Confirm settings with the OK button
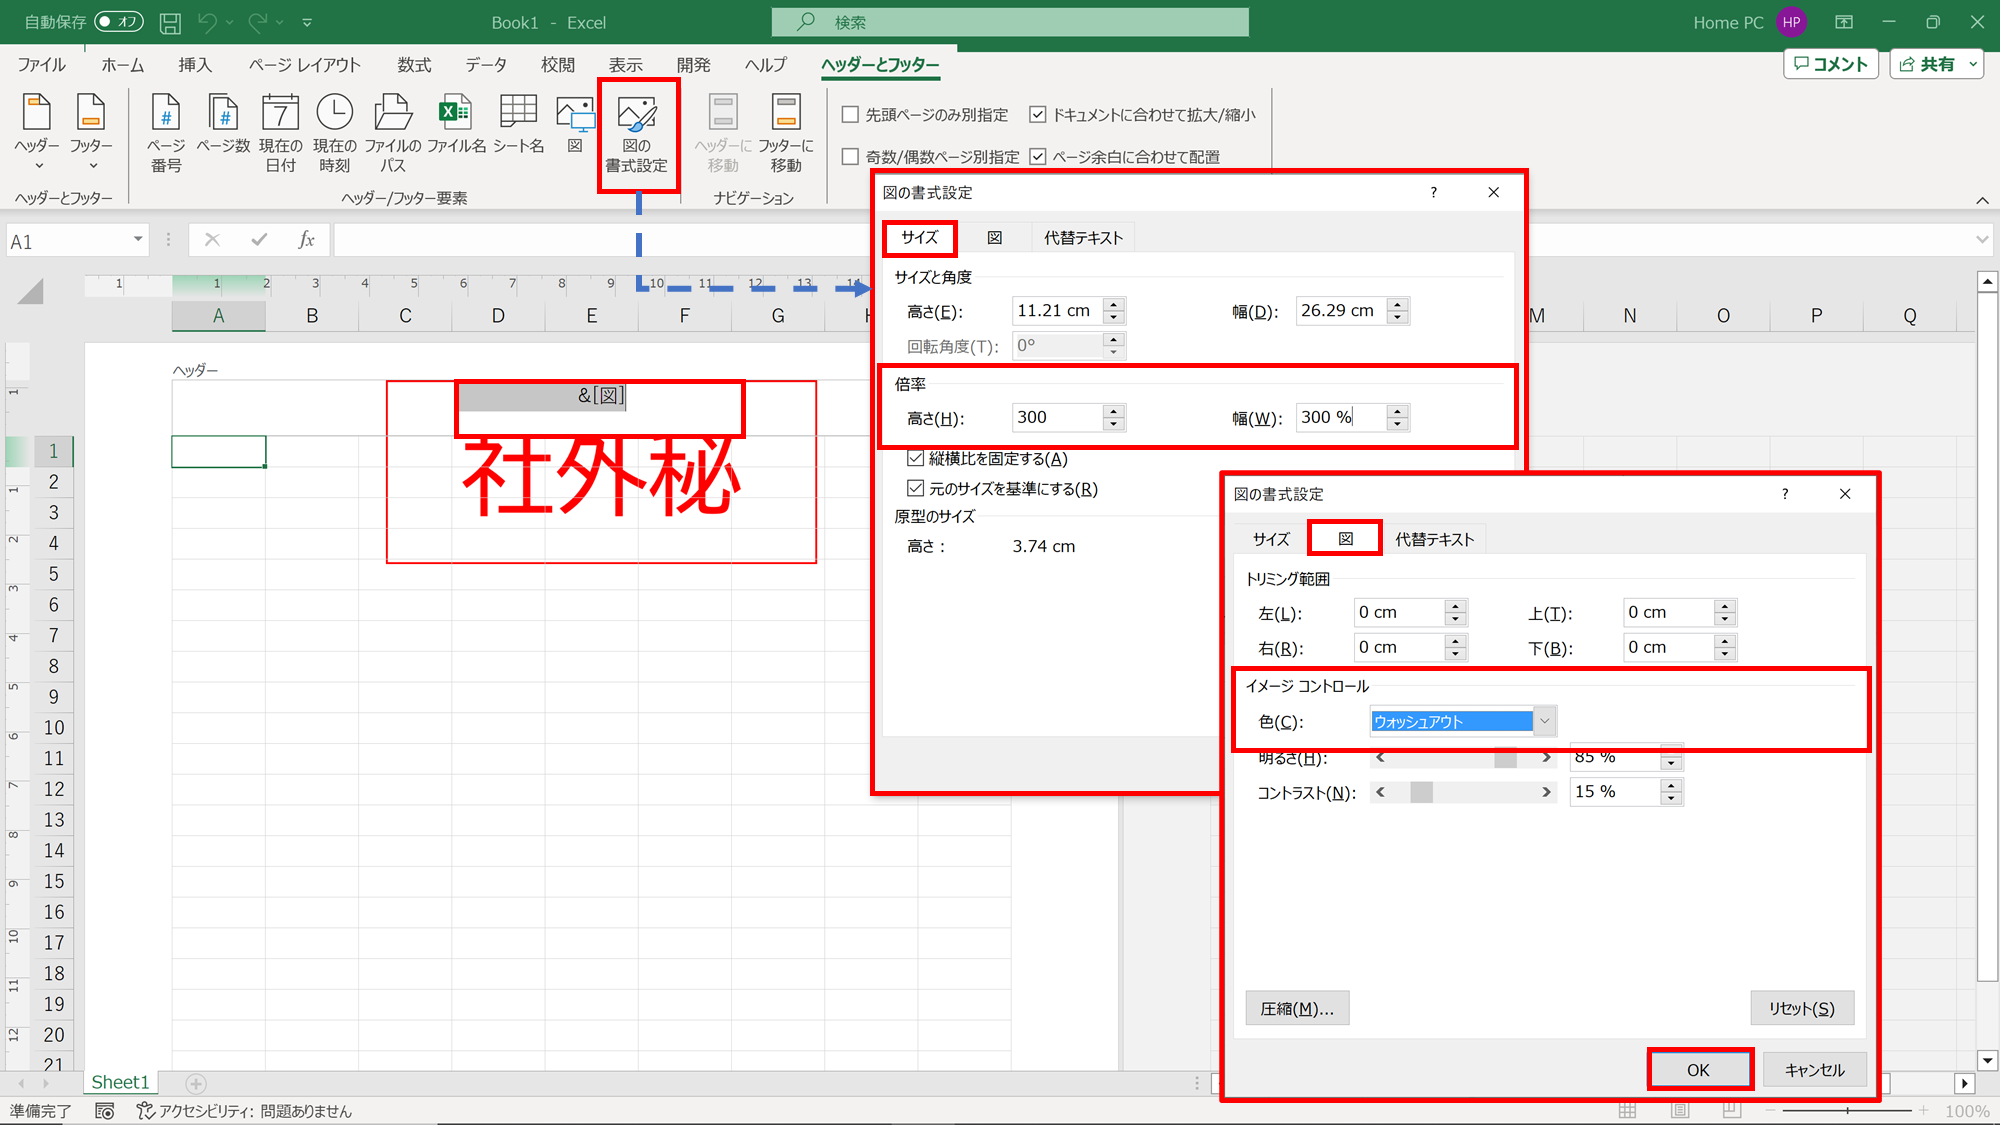Viewport: 2000px width, 1125px height. coord(1699,1069)
